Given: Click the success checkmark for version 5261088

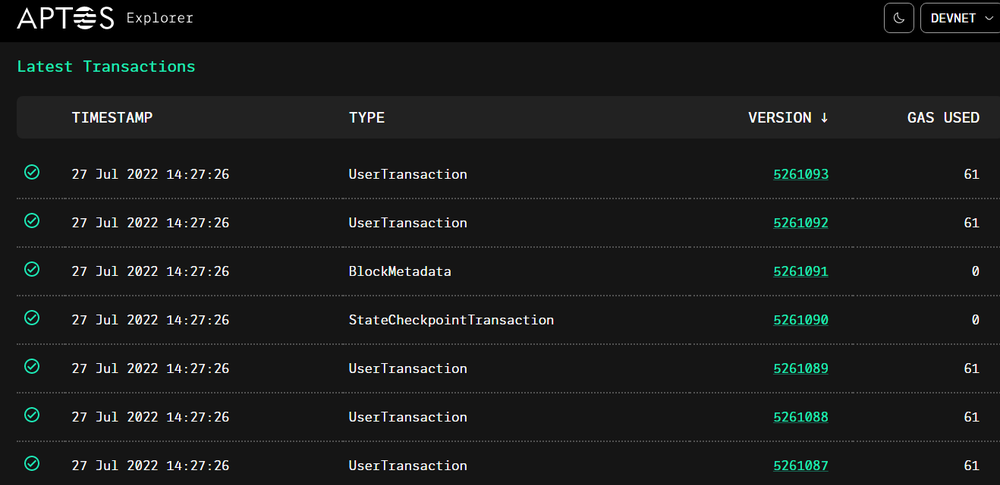Looking at the screenshot, I should [x=32, y=416].
